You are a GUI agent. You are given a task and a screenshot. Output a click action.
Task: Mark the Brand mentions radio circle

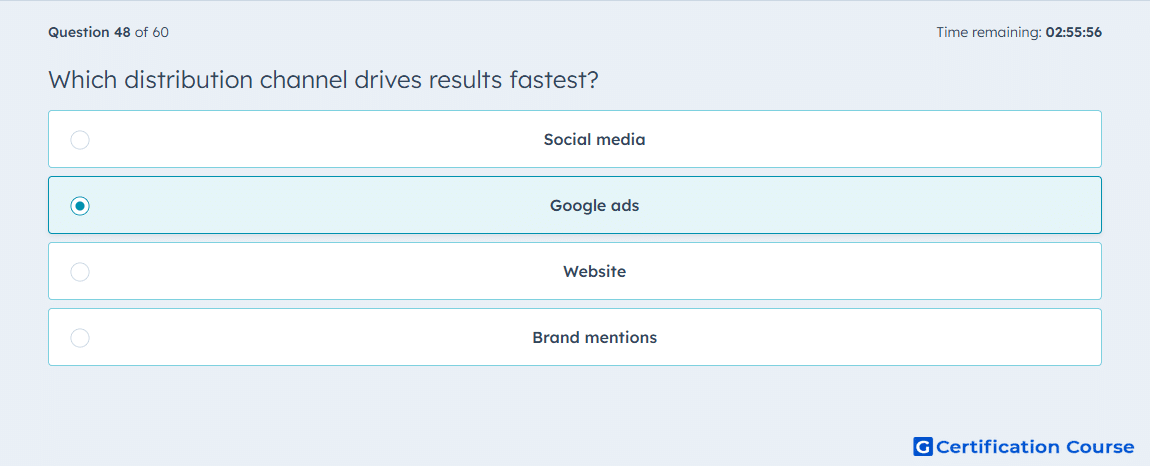point(80,338)
